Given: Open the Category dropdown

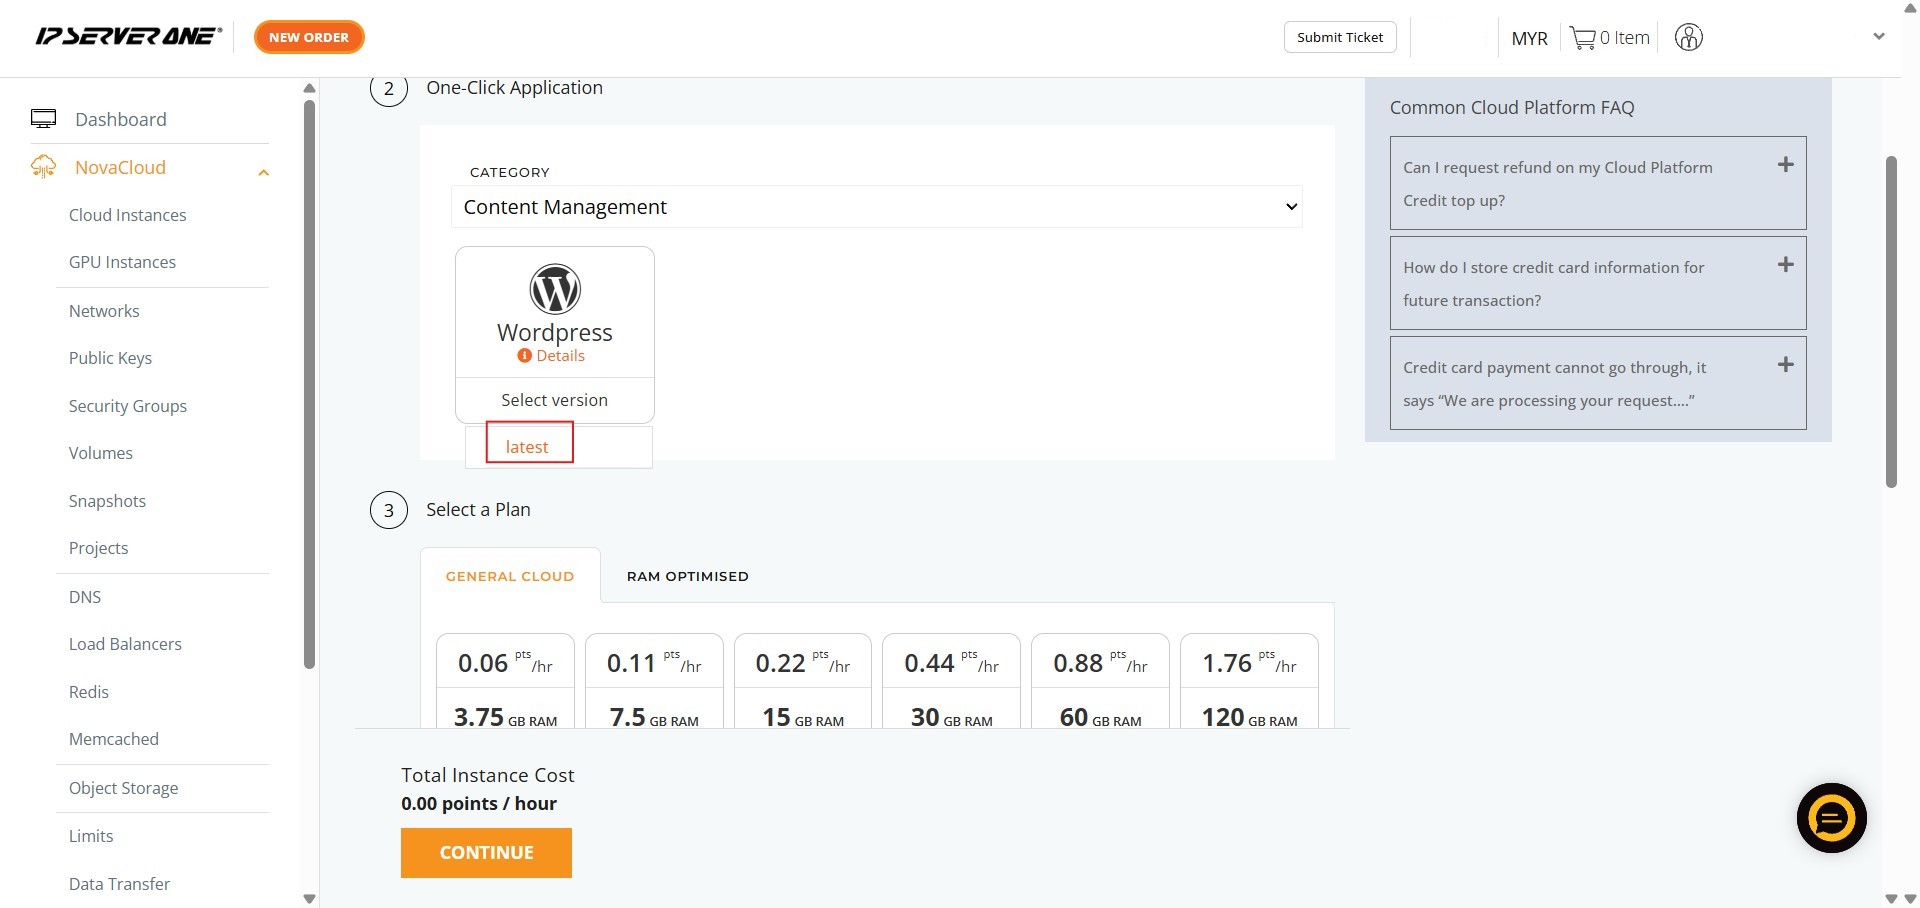Looking at the screenshot, I should (x=877, y=207).
